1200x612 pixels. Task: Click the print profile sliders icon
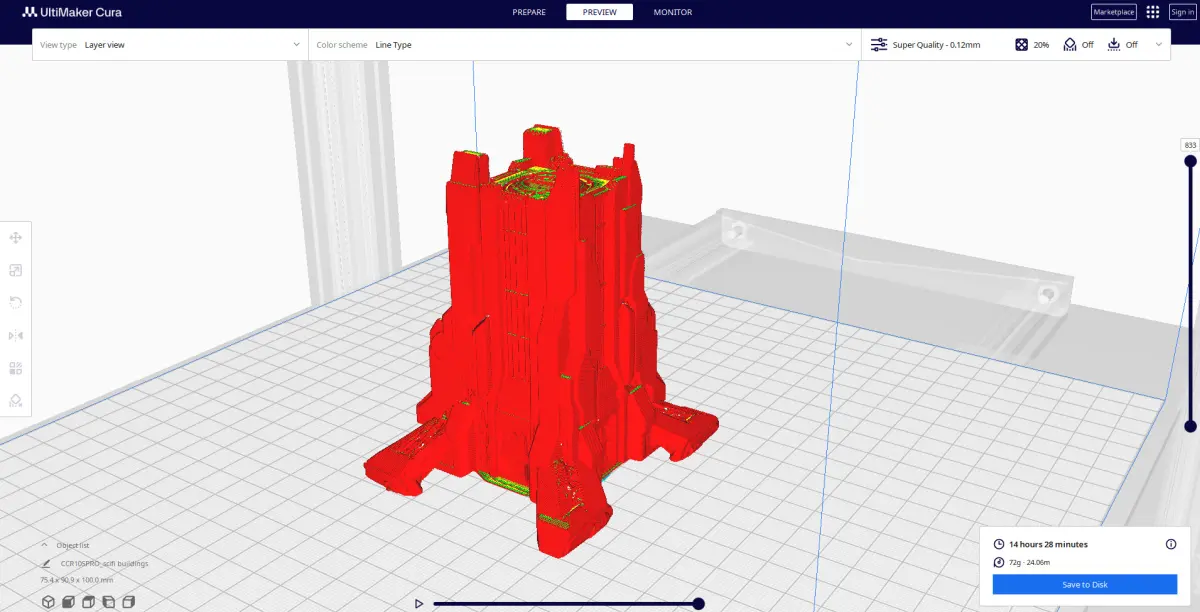[879, 45]
